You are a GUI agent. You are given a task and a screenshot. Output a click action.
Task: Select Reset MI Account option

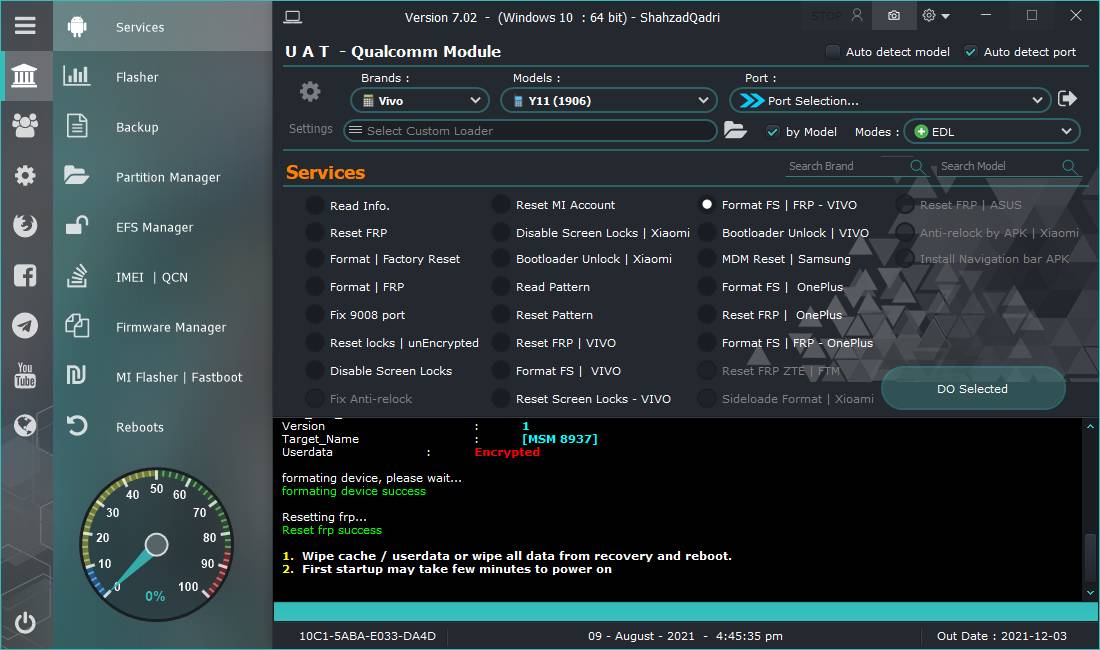(x=501, y=205)
